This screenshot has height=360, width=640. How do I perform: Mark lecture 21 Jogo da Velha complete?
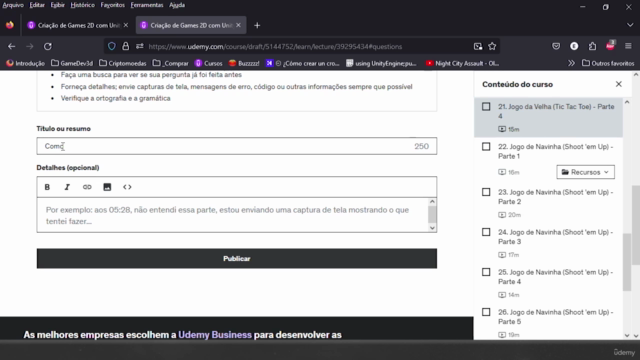click(x=486, y=107)
